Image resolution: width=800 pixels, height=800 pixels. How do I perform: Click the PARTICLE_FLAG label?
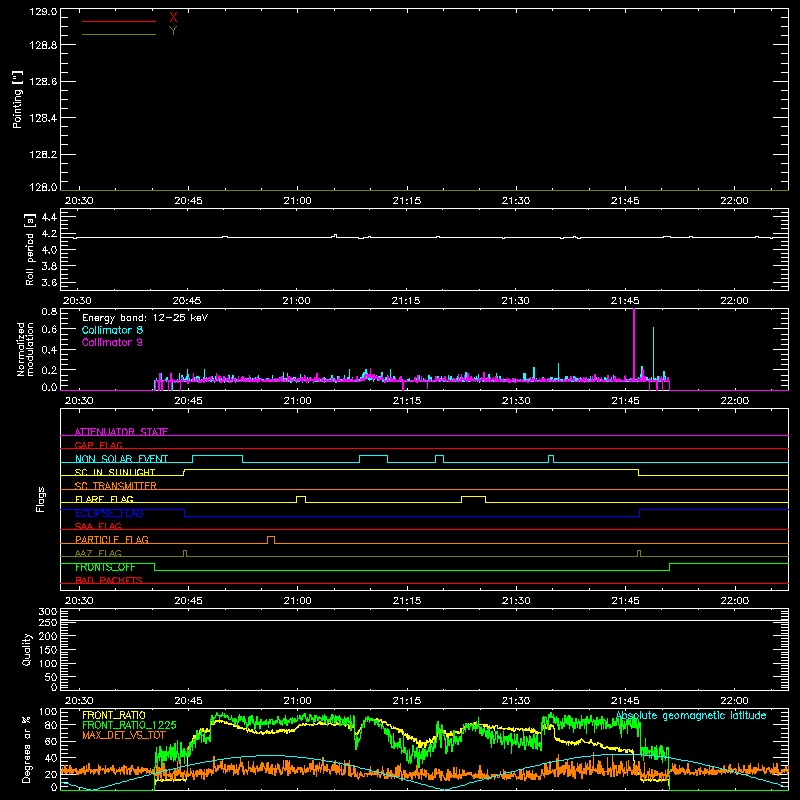pos(112,539)
